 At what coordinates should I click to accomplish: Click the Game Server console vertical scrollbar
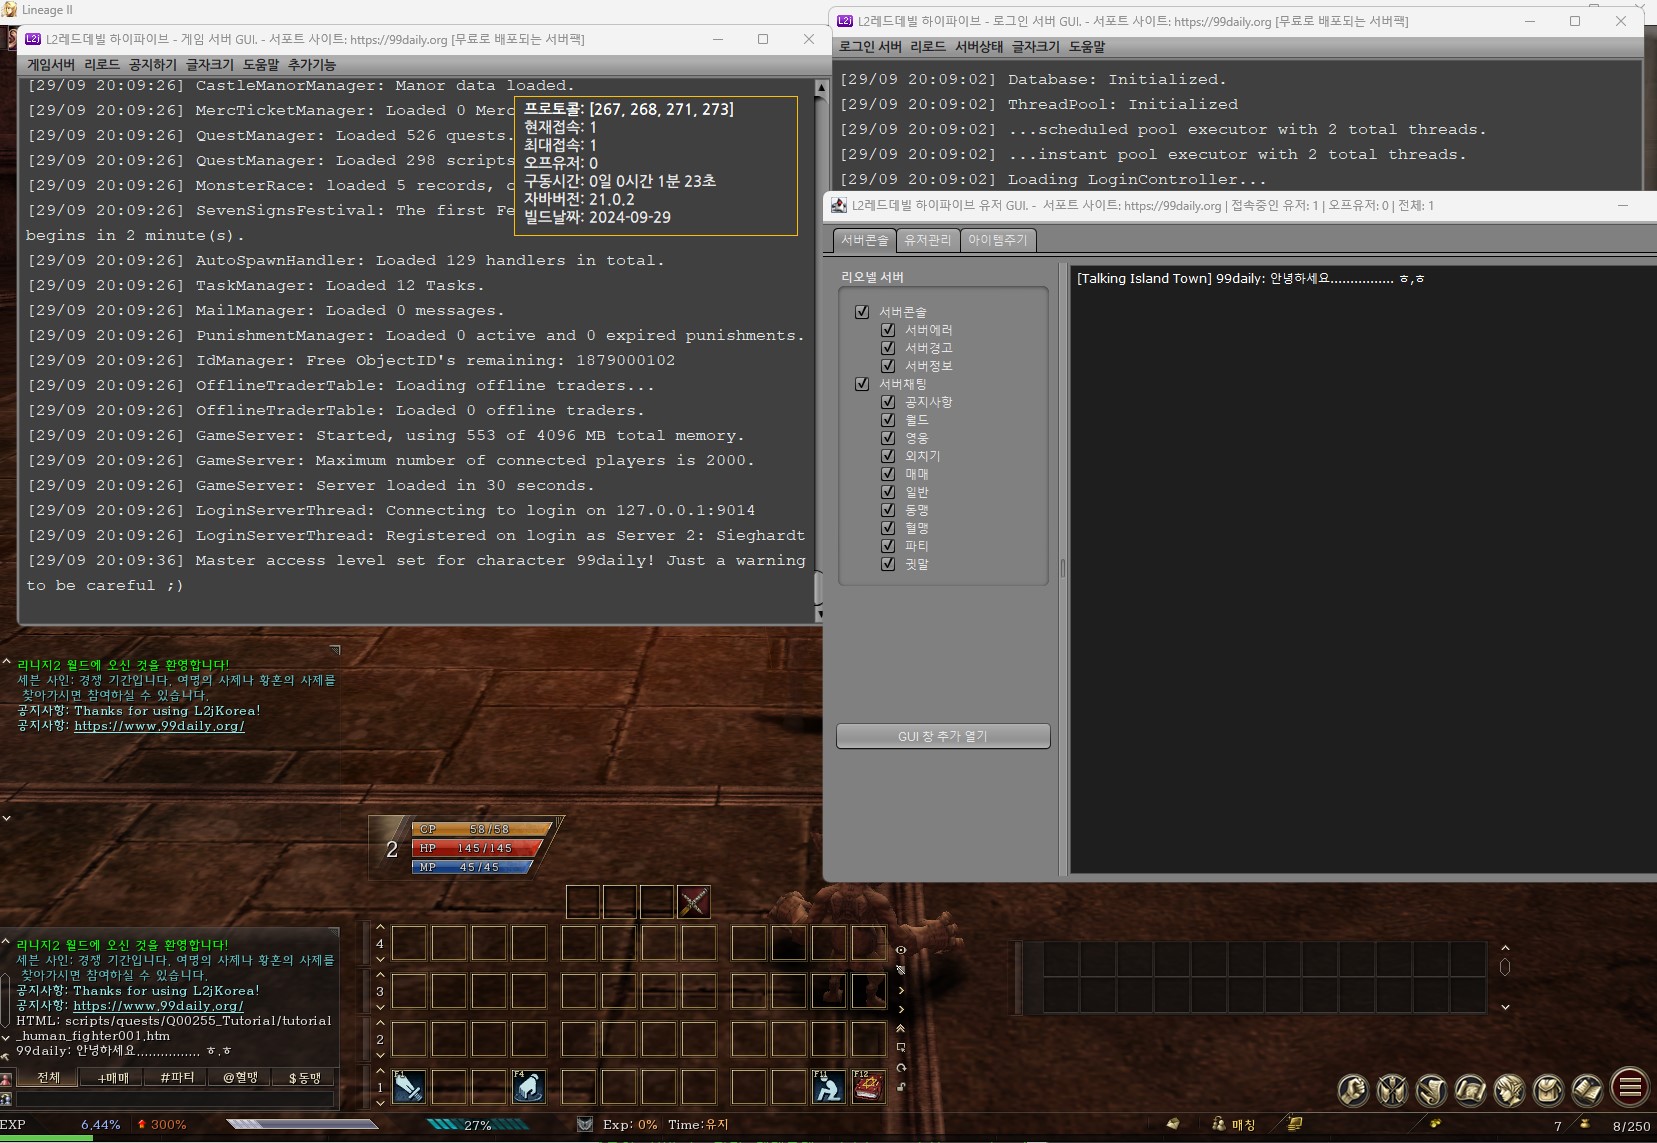820,350
